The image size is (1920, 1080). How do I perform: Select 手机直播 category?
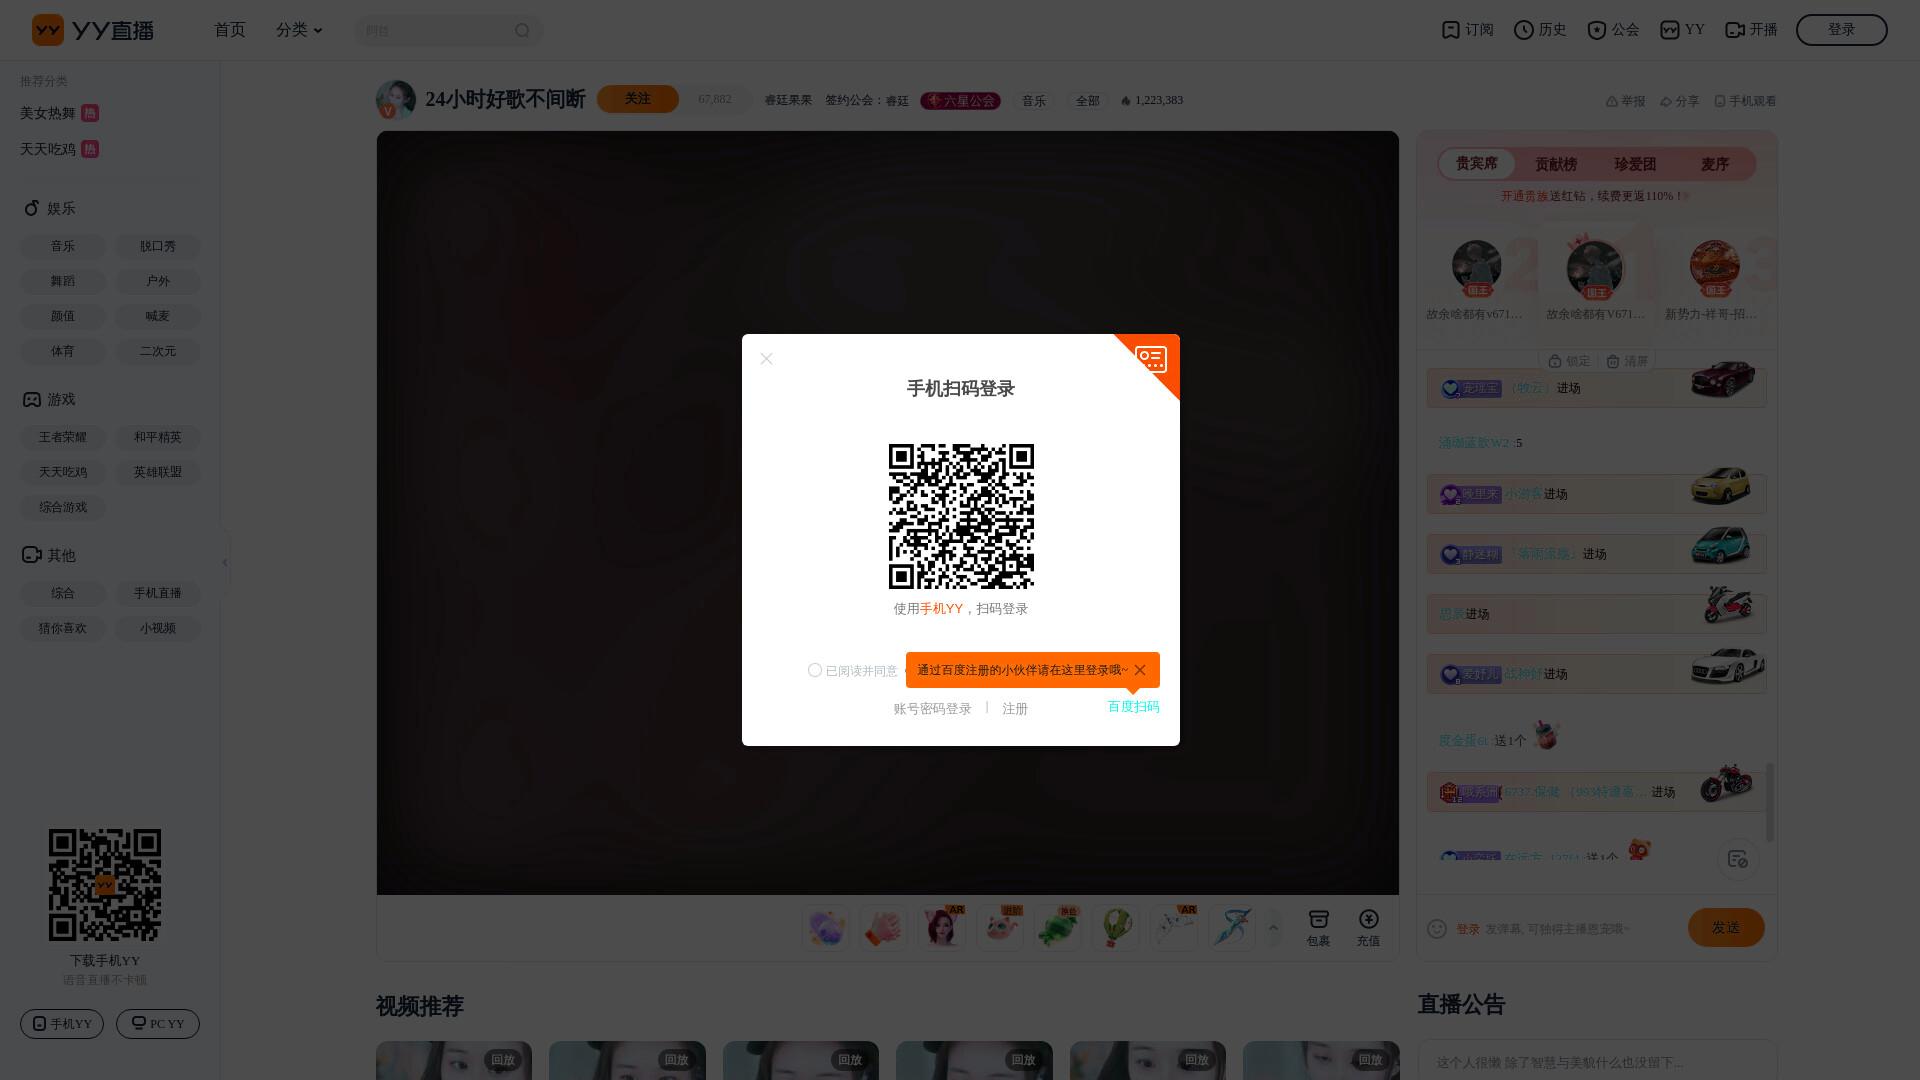(x=158, y=593)
